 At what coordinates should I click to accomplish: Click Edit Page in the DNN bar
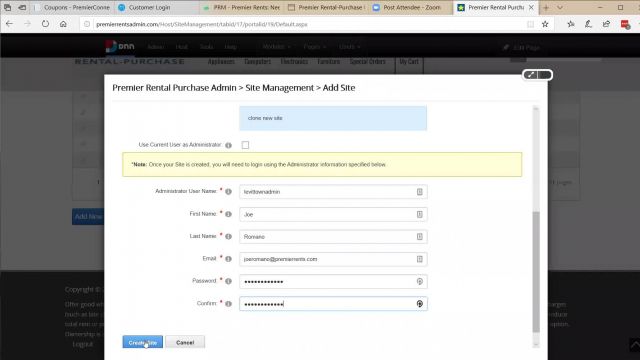click(522, 48)
